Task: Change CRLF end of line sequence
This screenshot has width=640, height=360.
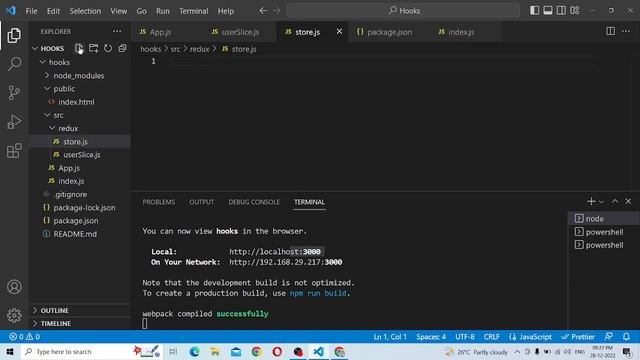Action: point(491,337)
